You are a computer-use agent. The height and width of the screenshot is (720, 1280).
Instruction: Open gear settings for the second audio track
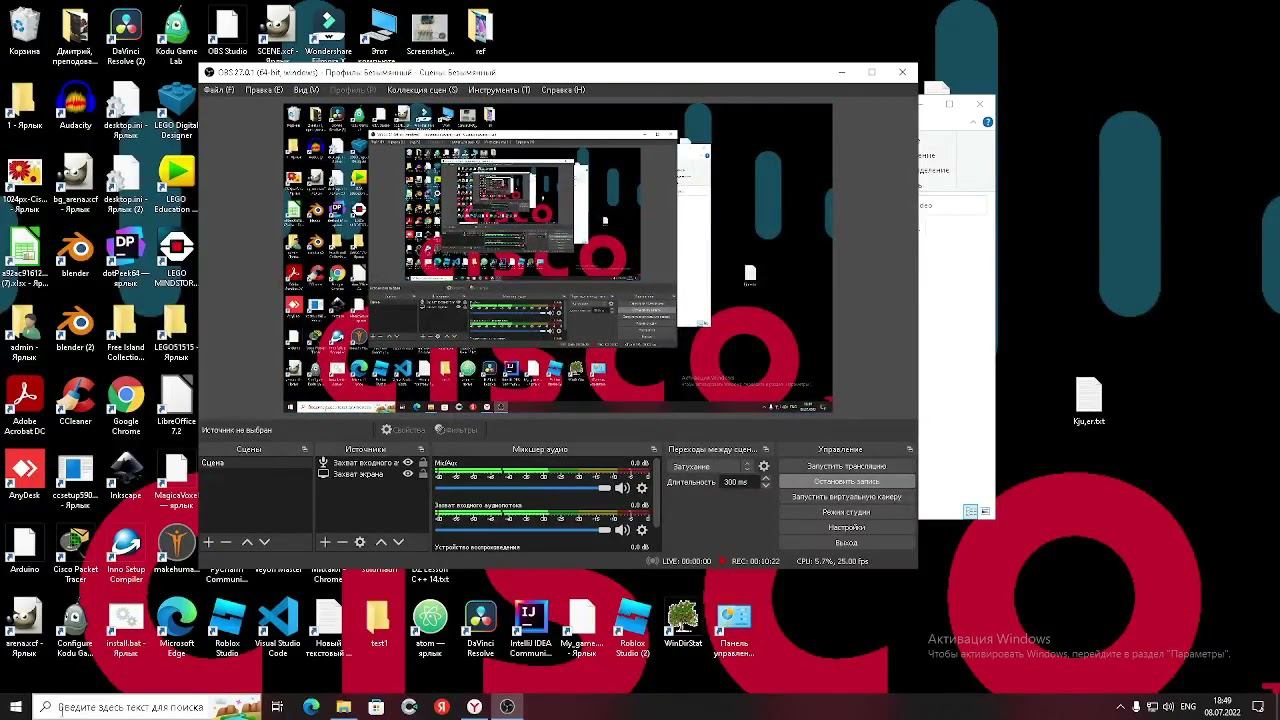pos(642,530)
